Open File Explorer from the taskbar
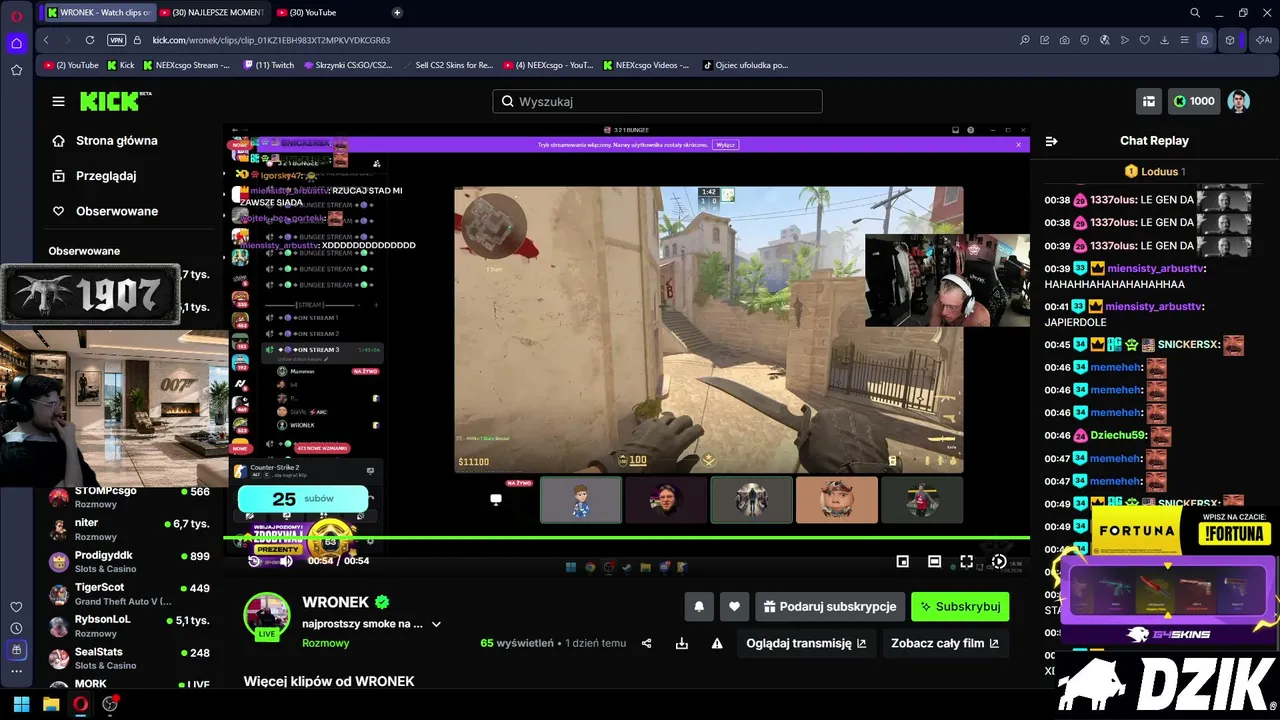This screenshot has height=720, width=1280. (51, 704)
